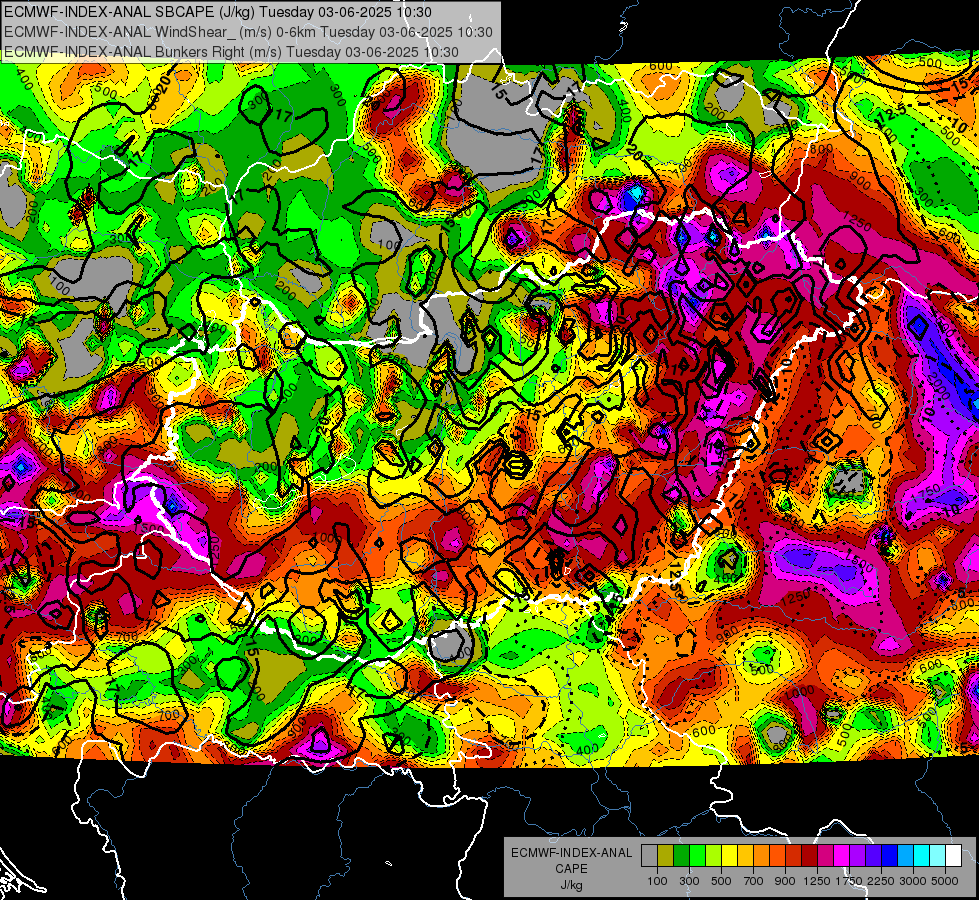Viewport: 979px width, 900px height.
Task: Click the pale cyan legend swatch left of 5000
Action: click(x=938, y=855)
